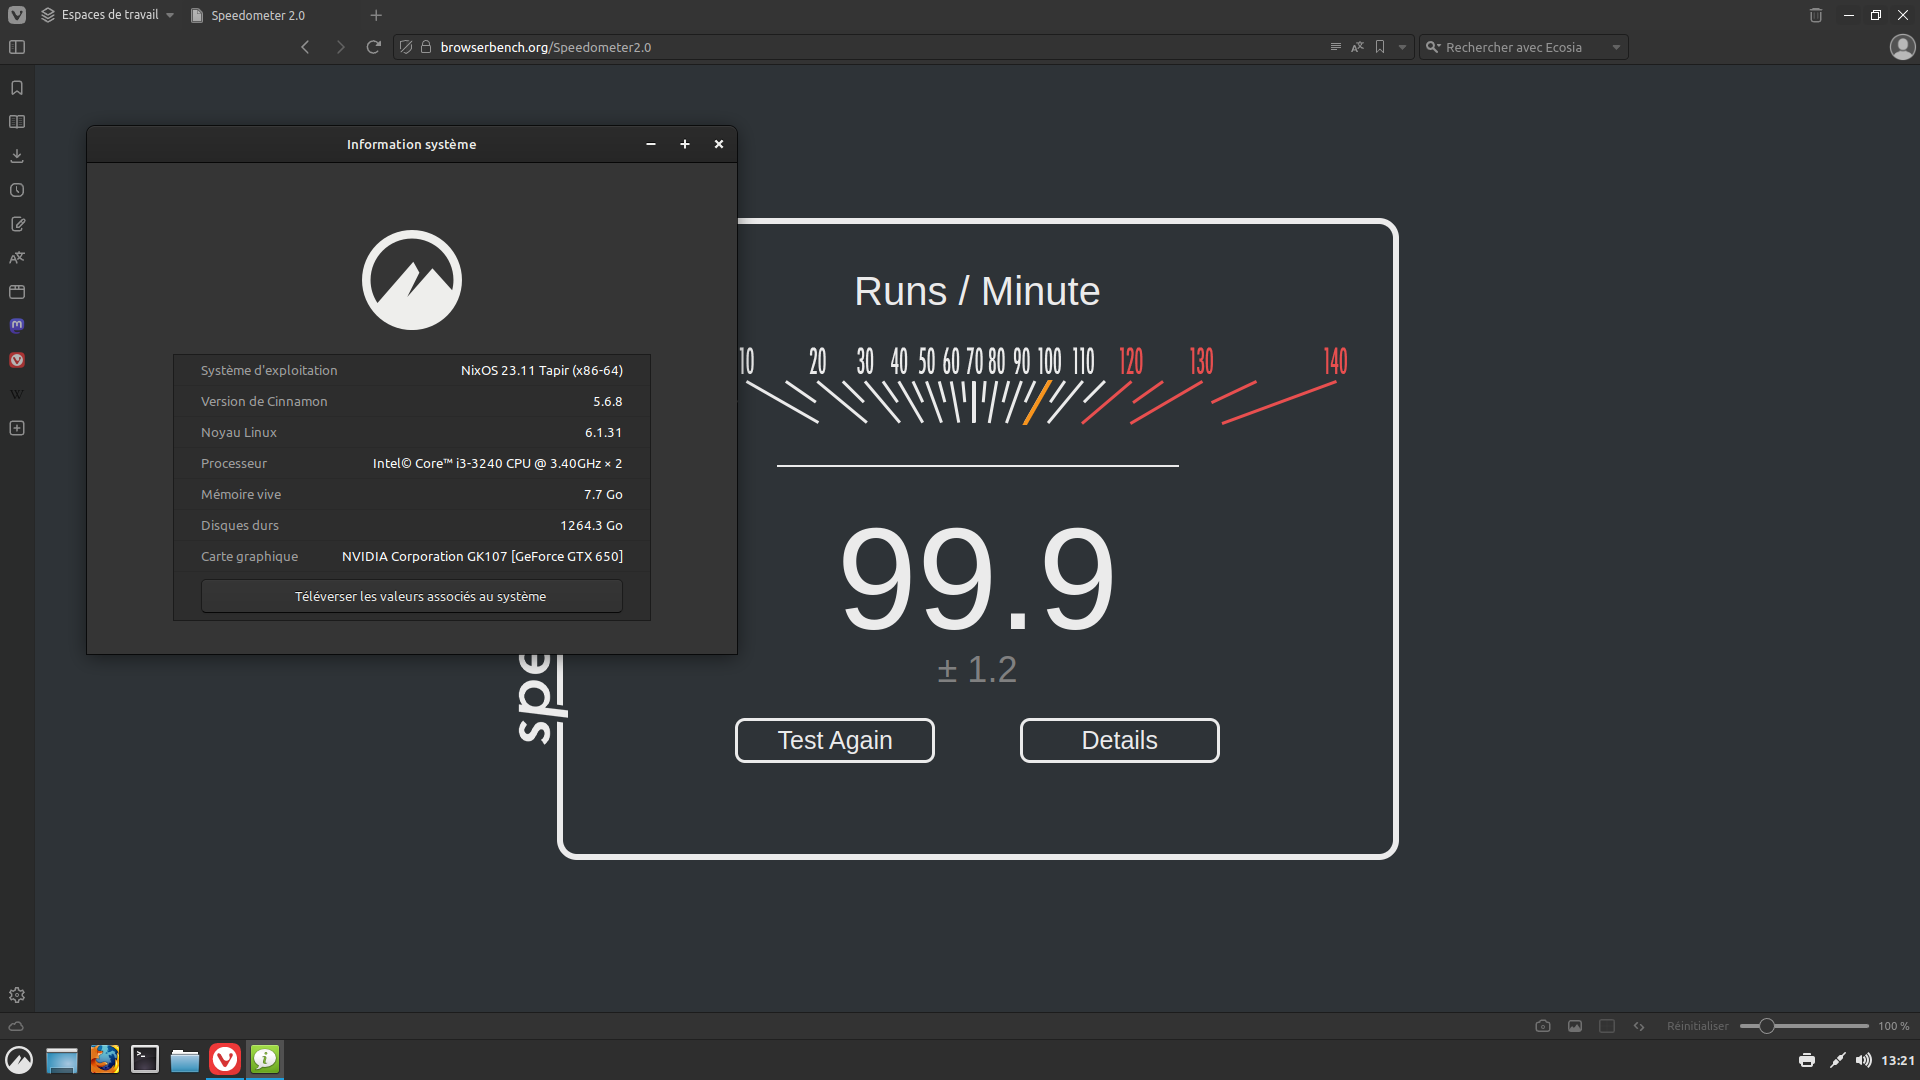This screenshot has height=1080, width=1920.
Task: Open the Notes panel
Action: pyautogui.click(x=17, y=224)
